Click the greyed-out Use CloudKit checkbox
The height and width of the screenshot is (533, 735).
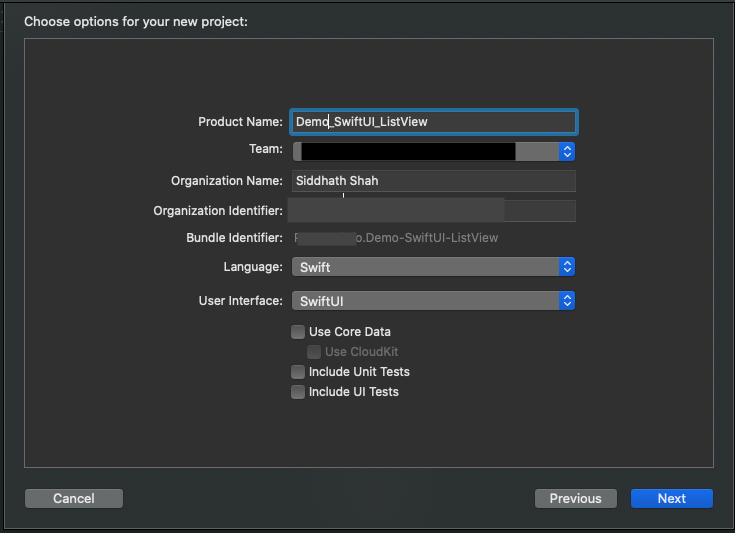pos(314,352)
